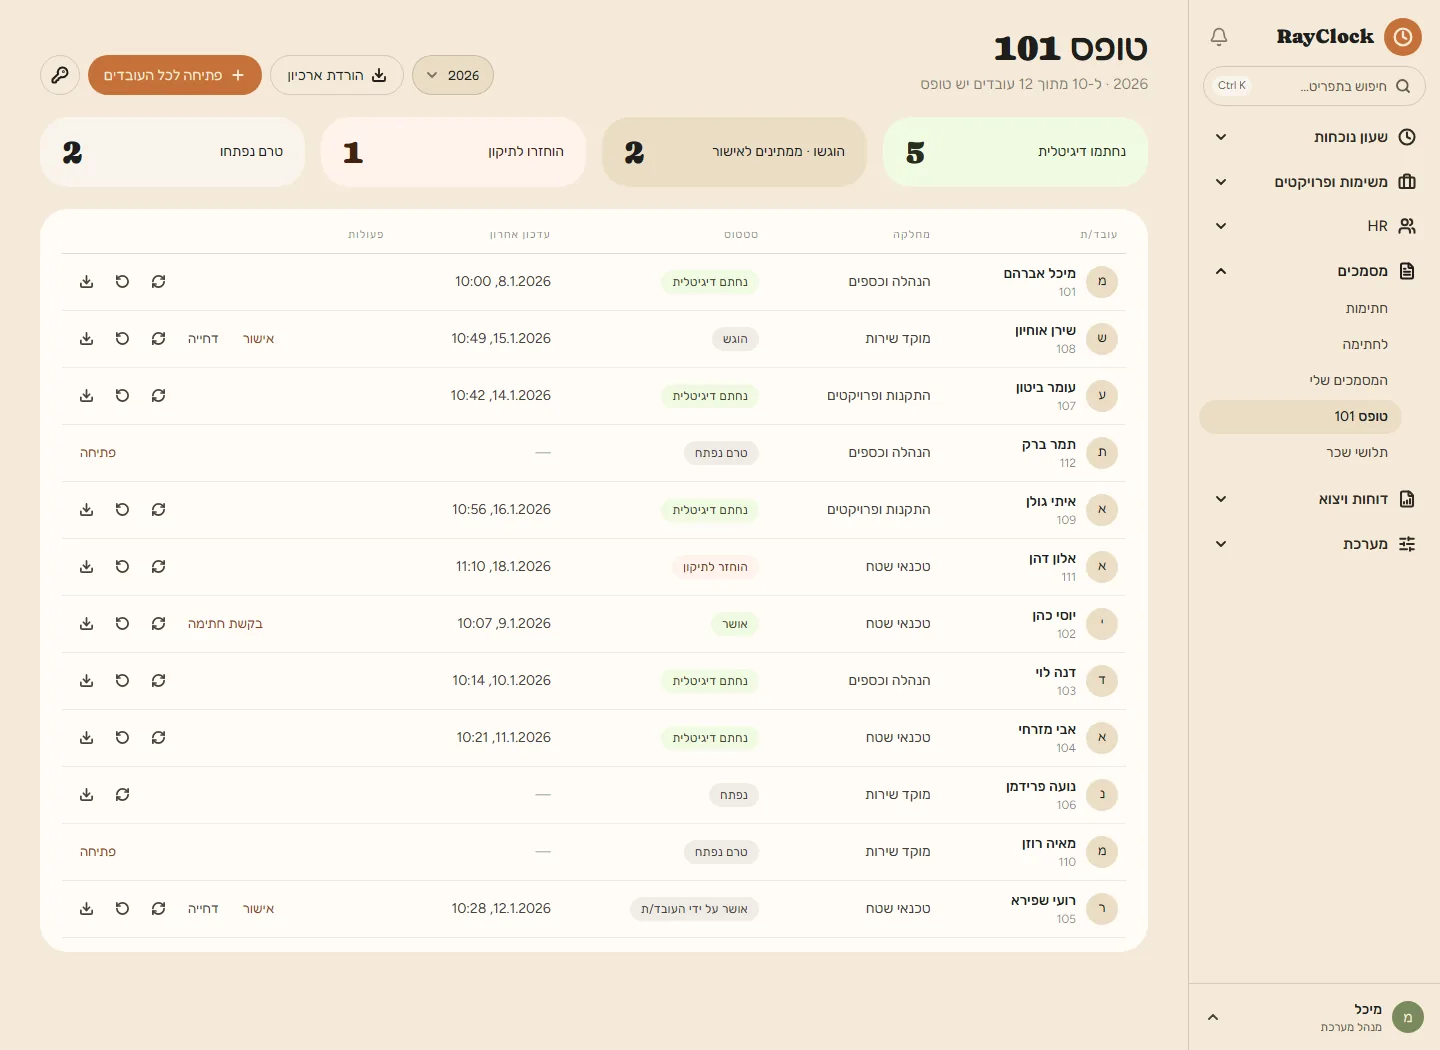Click the sync icon in מיכל אברהם row

coord(159,282)
